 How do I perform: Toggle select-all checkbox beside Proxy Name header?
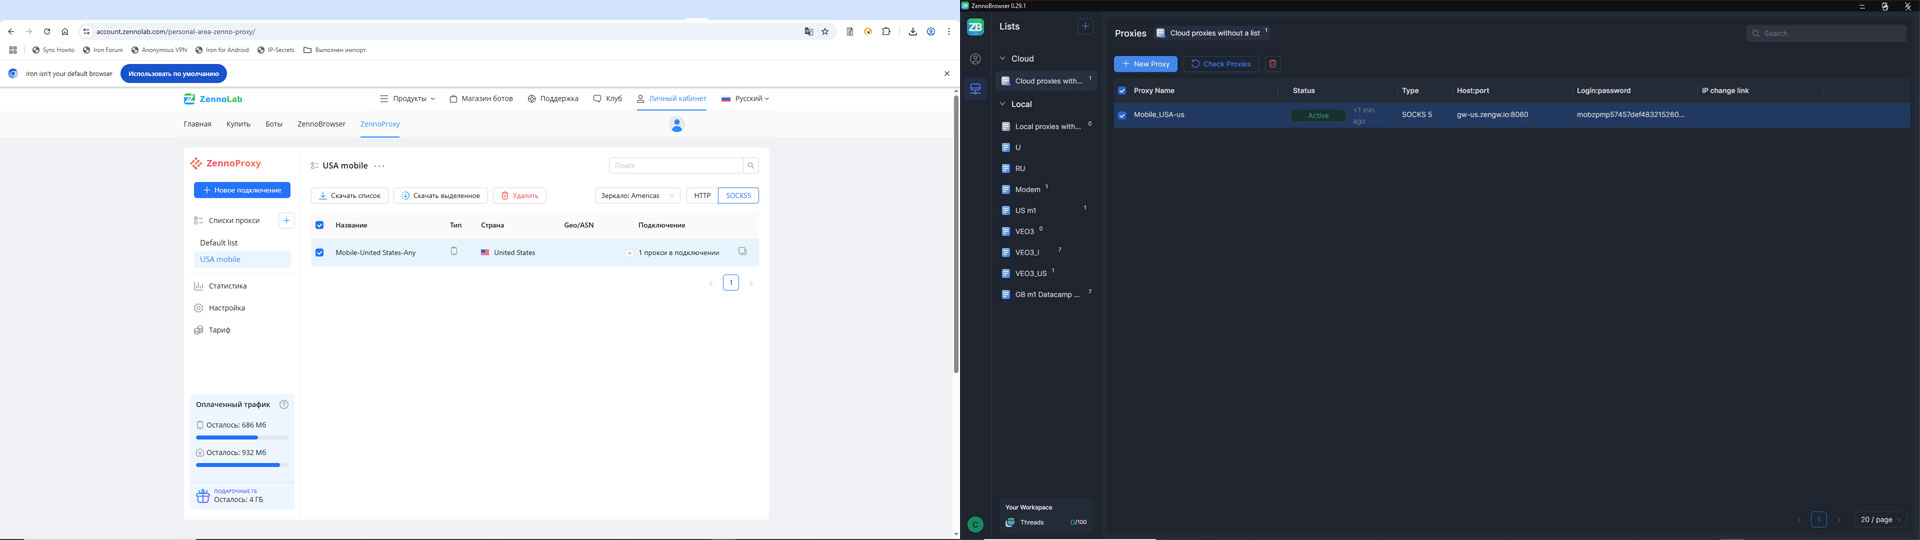point(1122,91)
